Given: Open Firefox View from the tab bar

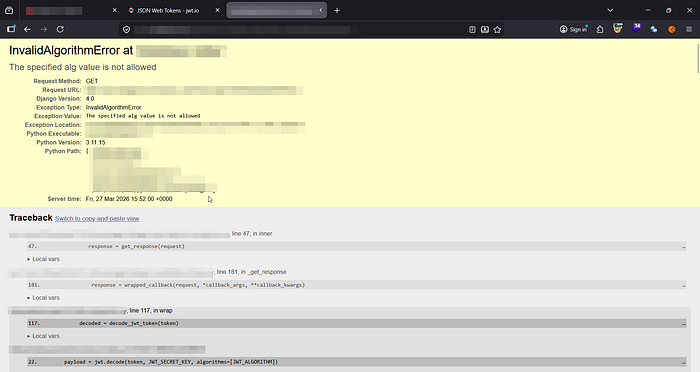Looking at the screenshot, I should [x=9, y=10].
